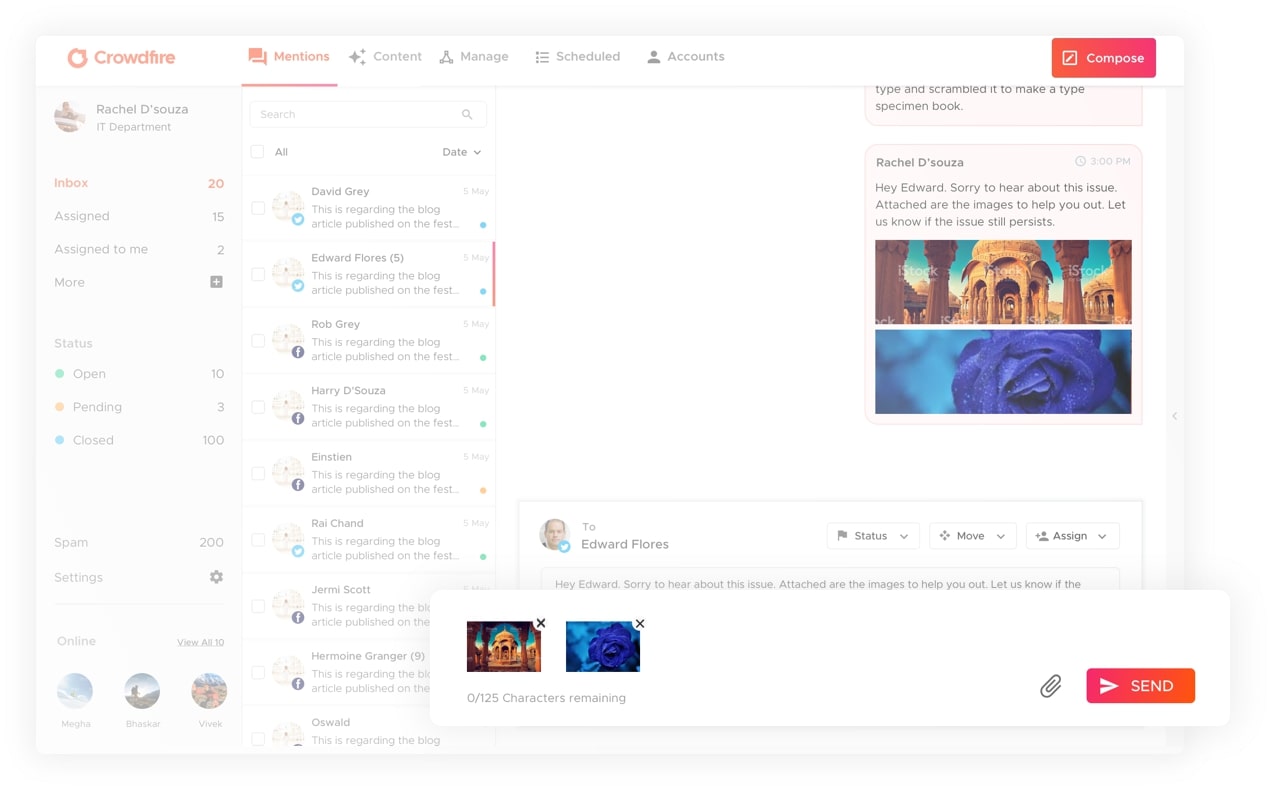This screenshot has height=790, width=1274.
Task: Select David Grey's message checkbox
Action: pyautogui.click(x=258, y=208)
